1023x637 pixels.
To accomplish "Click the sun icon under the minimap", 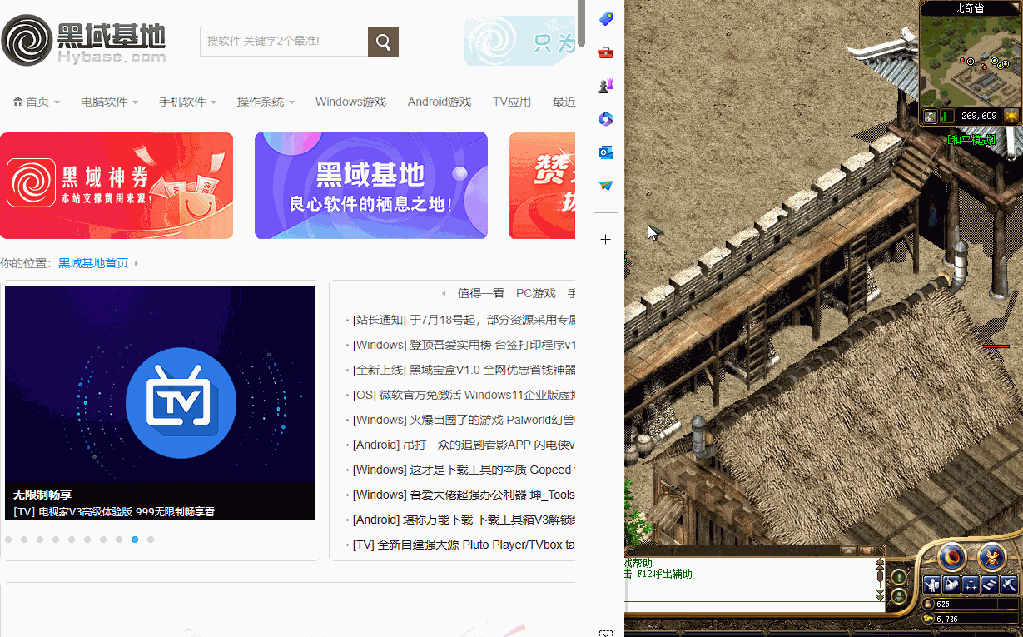I will click(1011, 116).
